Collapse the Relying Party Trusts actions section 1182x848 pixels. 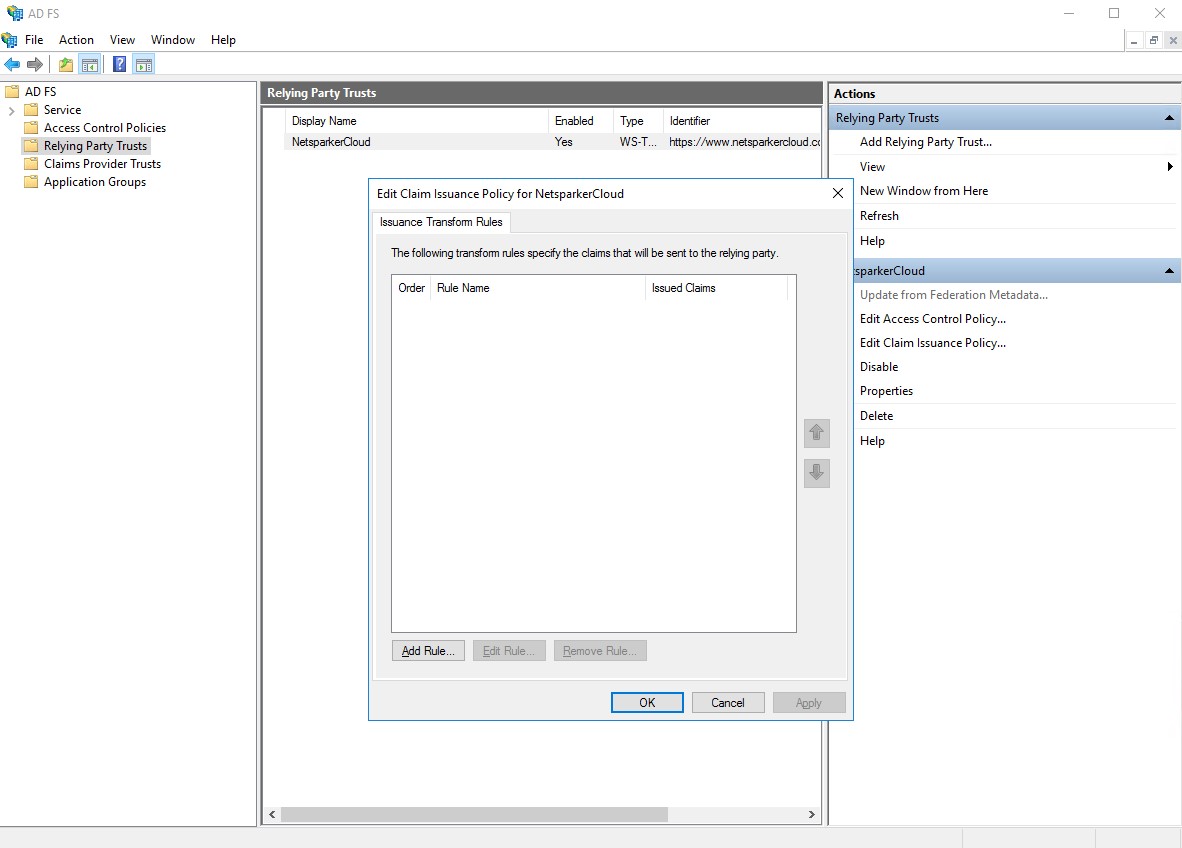click(1169, 118)
